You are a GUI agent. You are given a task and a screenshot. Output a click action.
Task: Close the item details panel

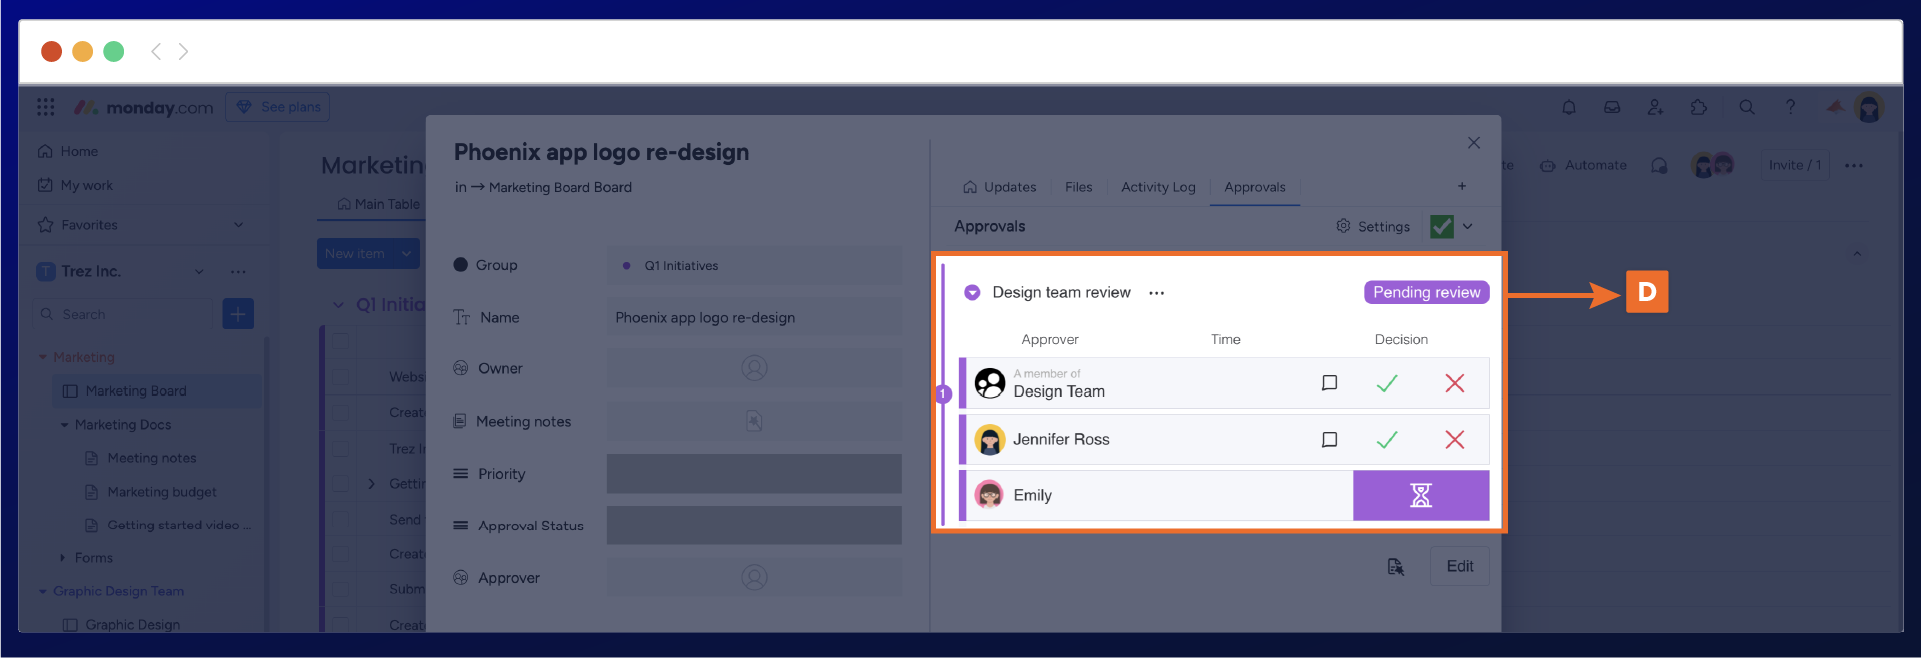click(x=1473, y=143)
